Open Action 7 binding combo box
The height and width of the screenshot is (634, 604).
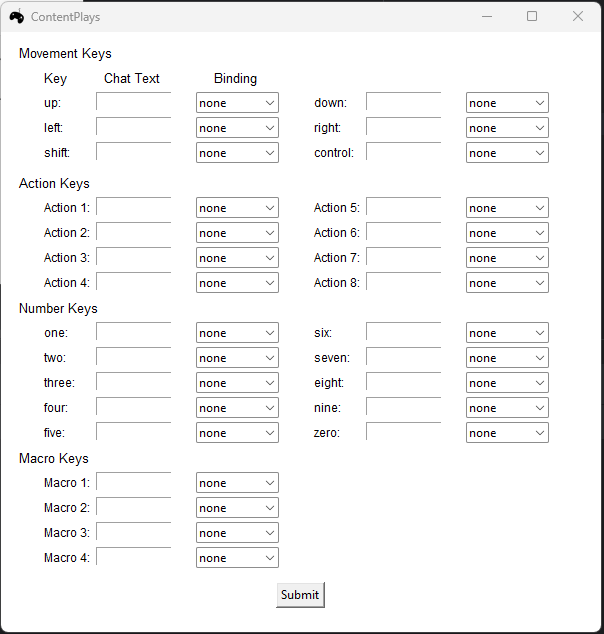(x=507, y=258)
